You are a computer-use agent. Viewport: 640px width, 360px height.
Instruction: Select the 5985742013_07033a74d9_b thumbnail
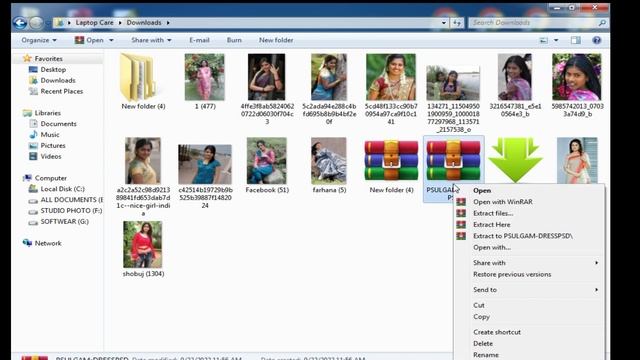(577, 77)
